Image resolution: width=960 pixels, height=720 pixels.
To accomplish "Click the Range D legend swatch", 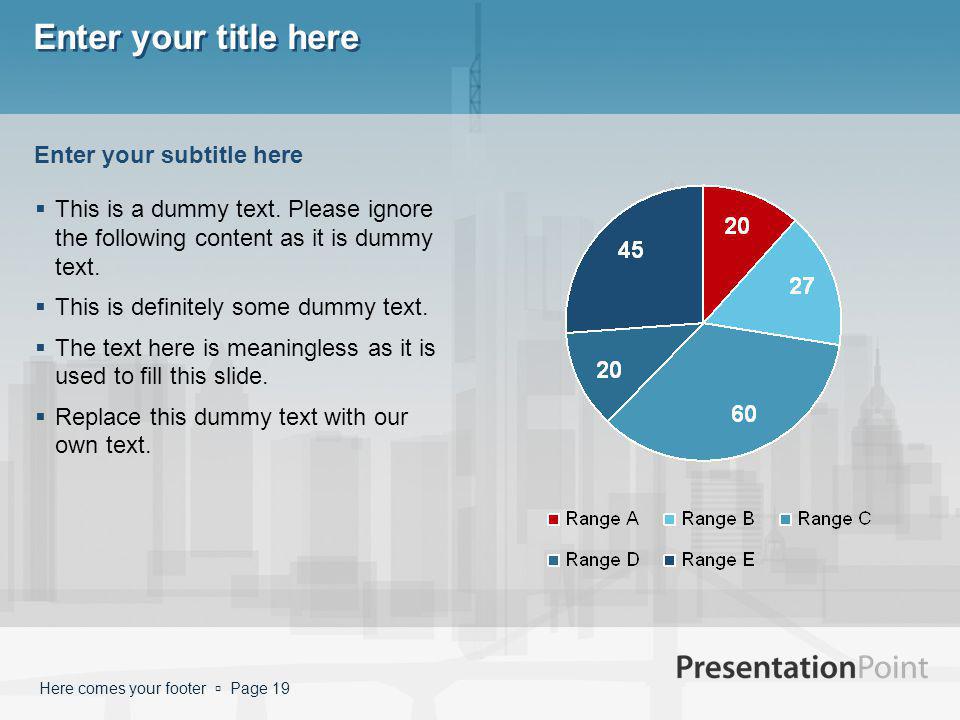I will [x=553, y=560].
